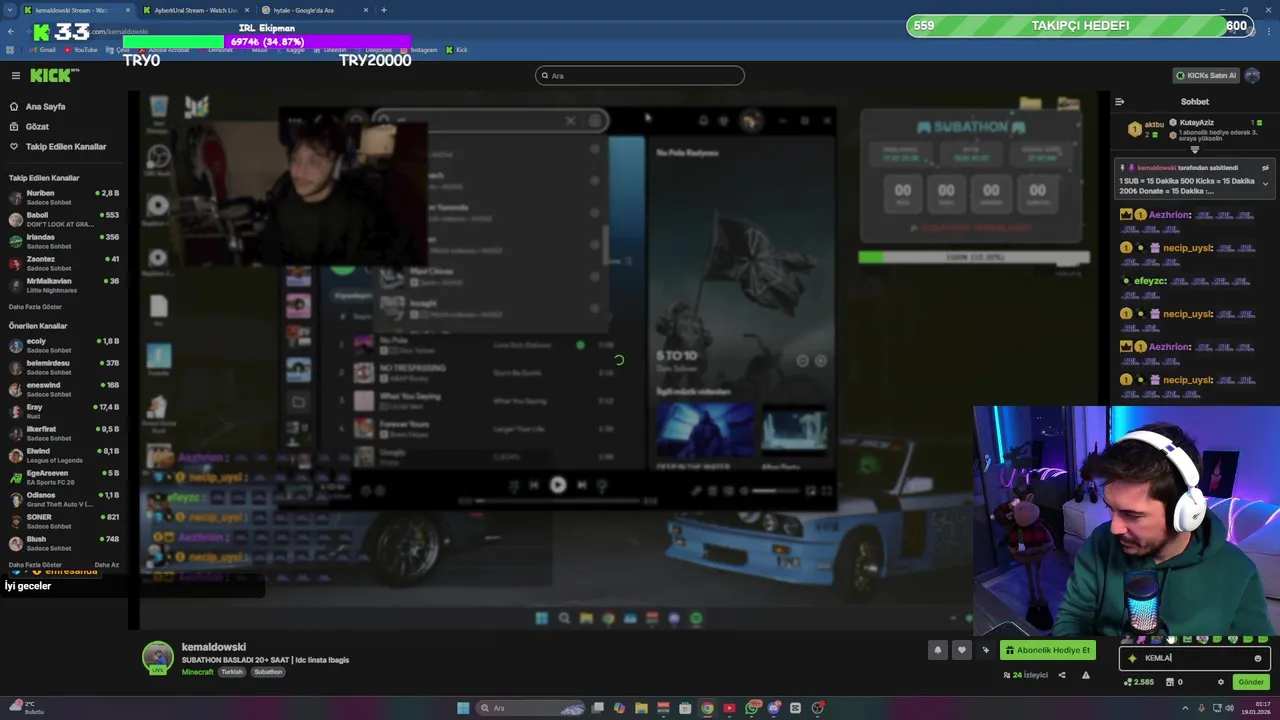Image resolution: width=1280 pixels, height=720 pixels.
Task: Collapse recommended list with Daha Az
Action: (107, 565)
